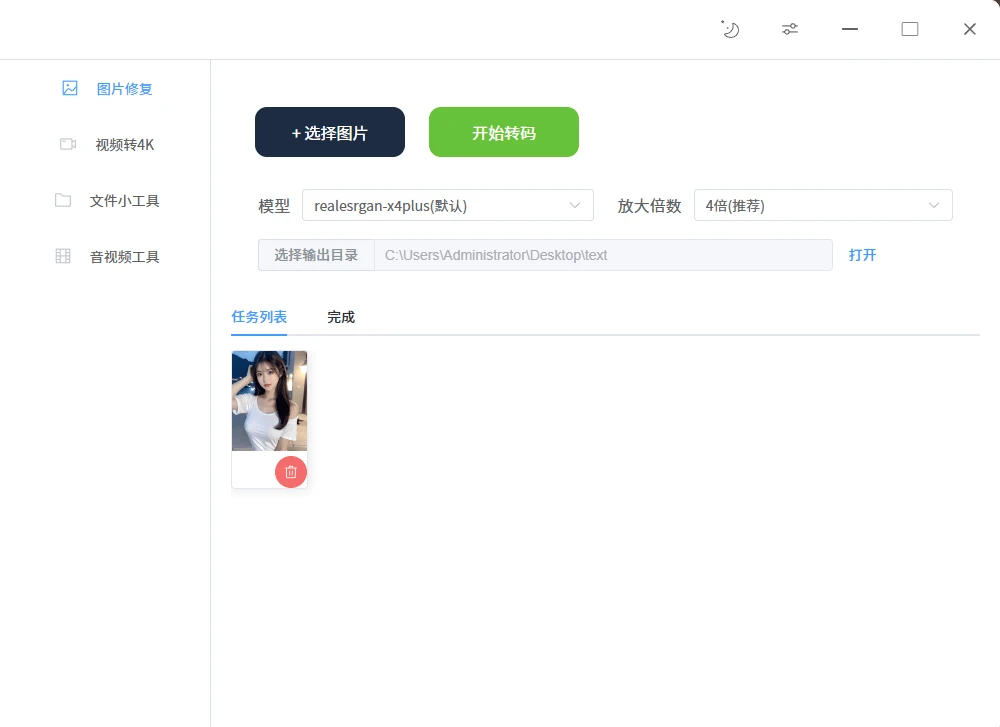The image size is (1000, 727).
Task: Open output folder via the 打开 link
Action: pos(862,255)
